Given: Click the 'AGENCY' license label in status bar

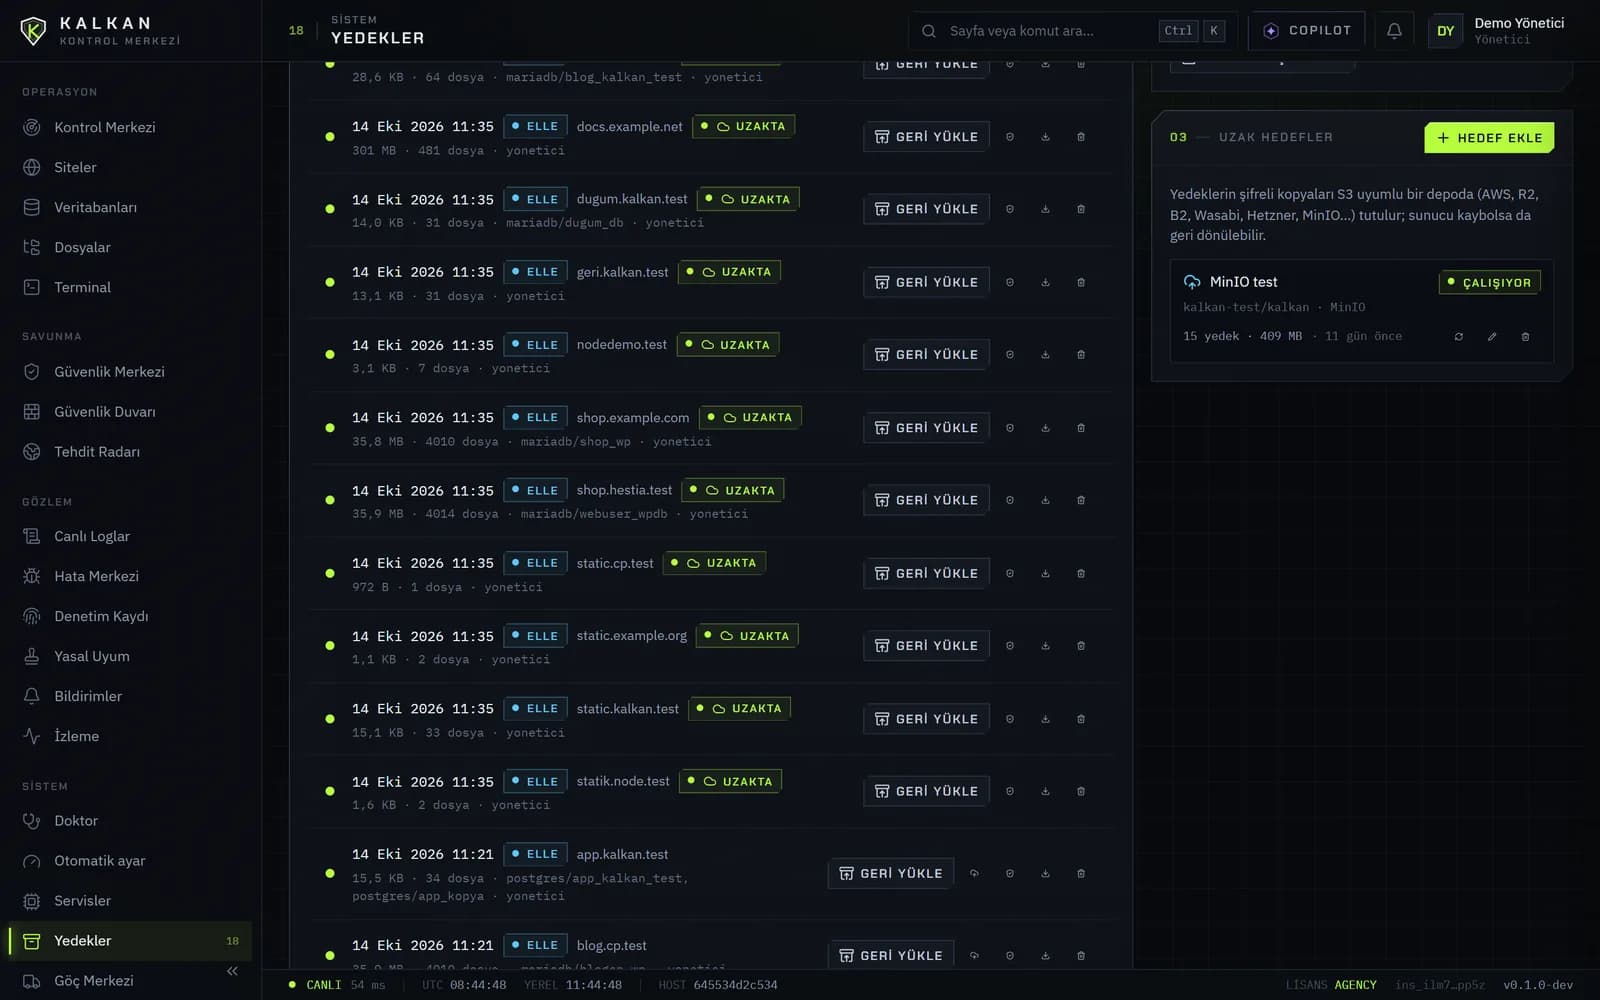Looking at the screenshot, I should pyautogui.click(x=1355, y=985).
